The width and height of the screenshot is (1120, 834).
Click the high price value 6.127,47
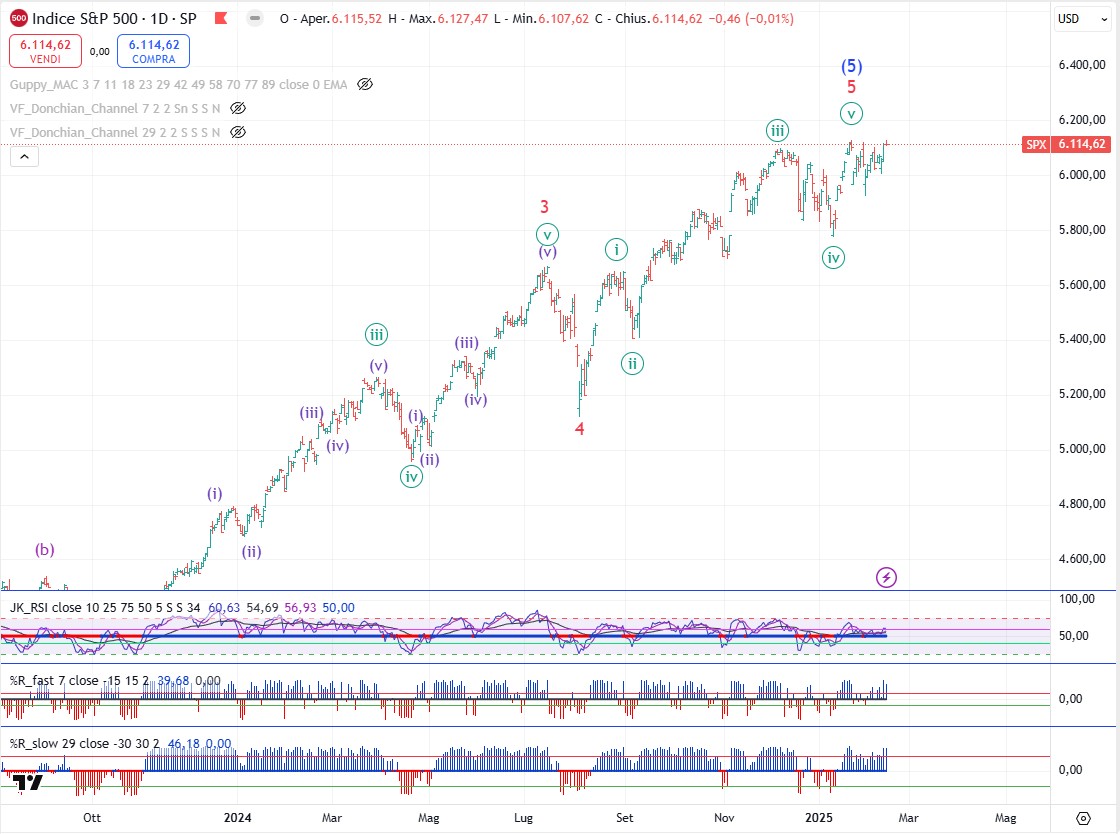point(463,19)
